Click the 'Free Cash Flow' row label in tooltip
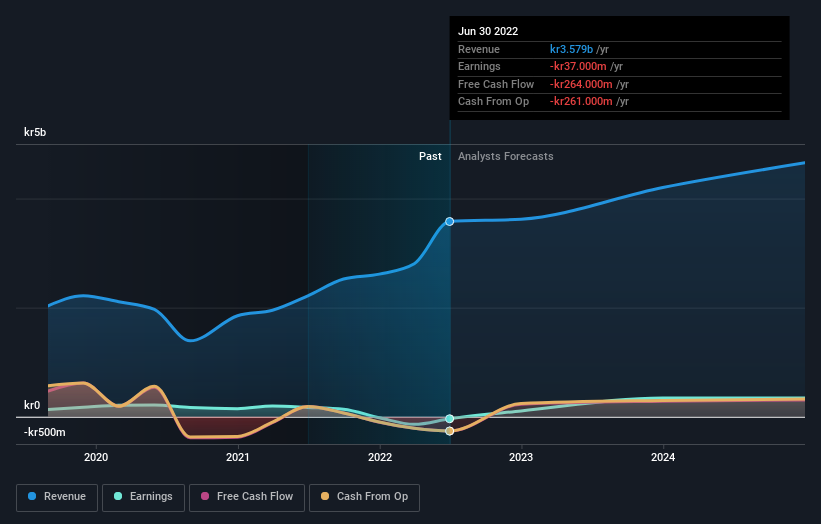821x524 pixels. click(496, 84)
